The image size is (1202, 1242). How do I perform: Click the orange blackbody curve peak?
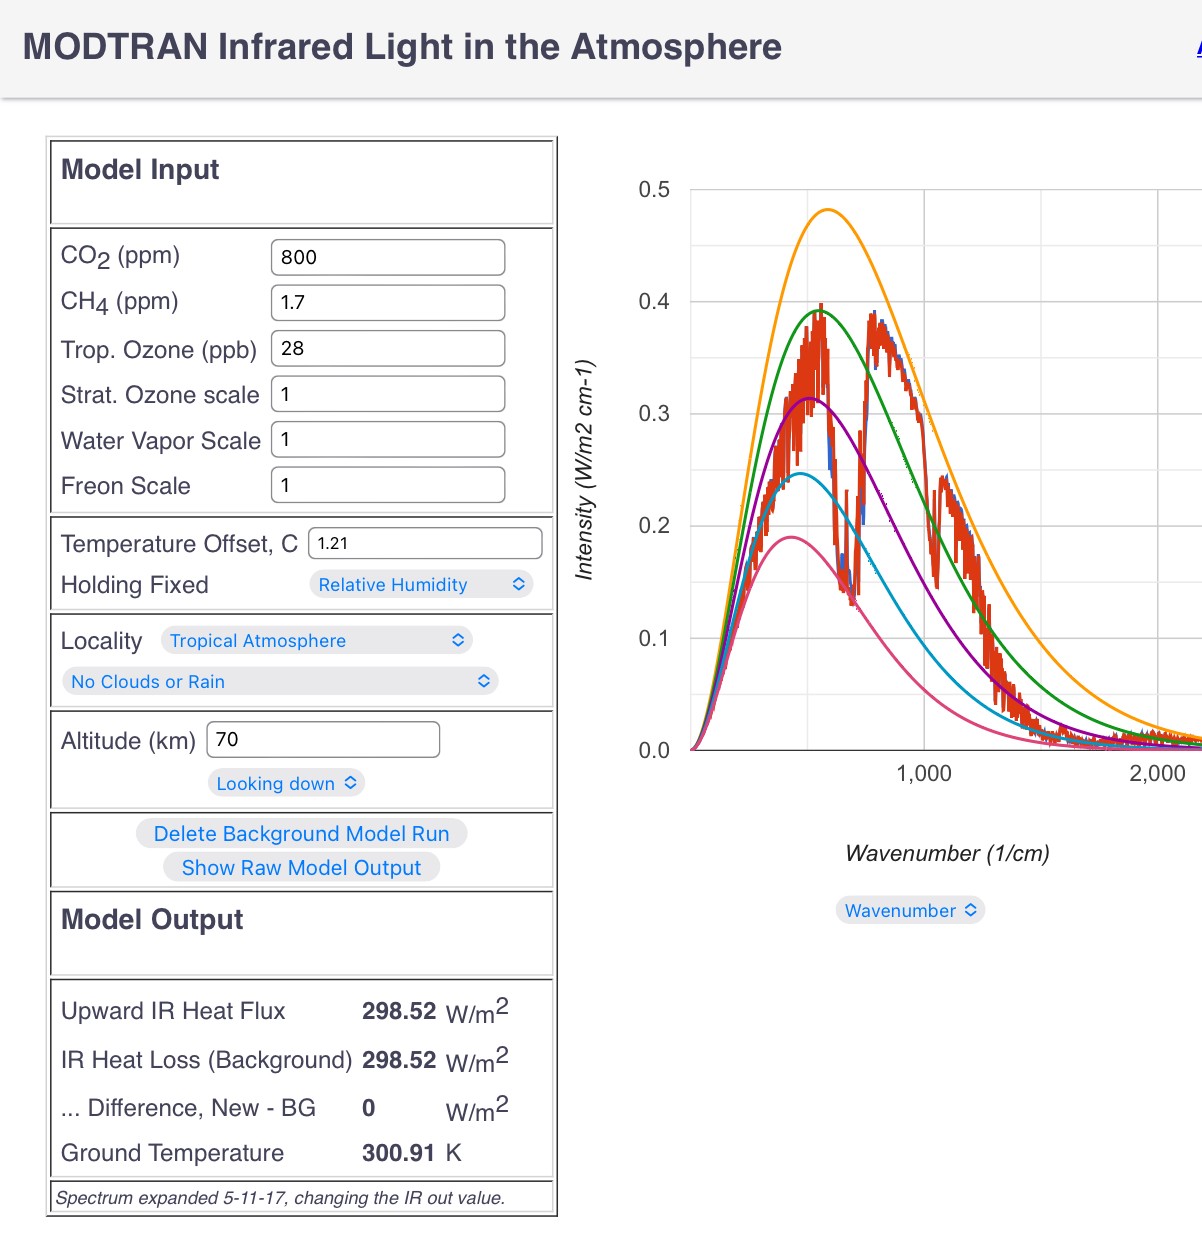point(828,210)
